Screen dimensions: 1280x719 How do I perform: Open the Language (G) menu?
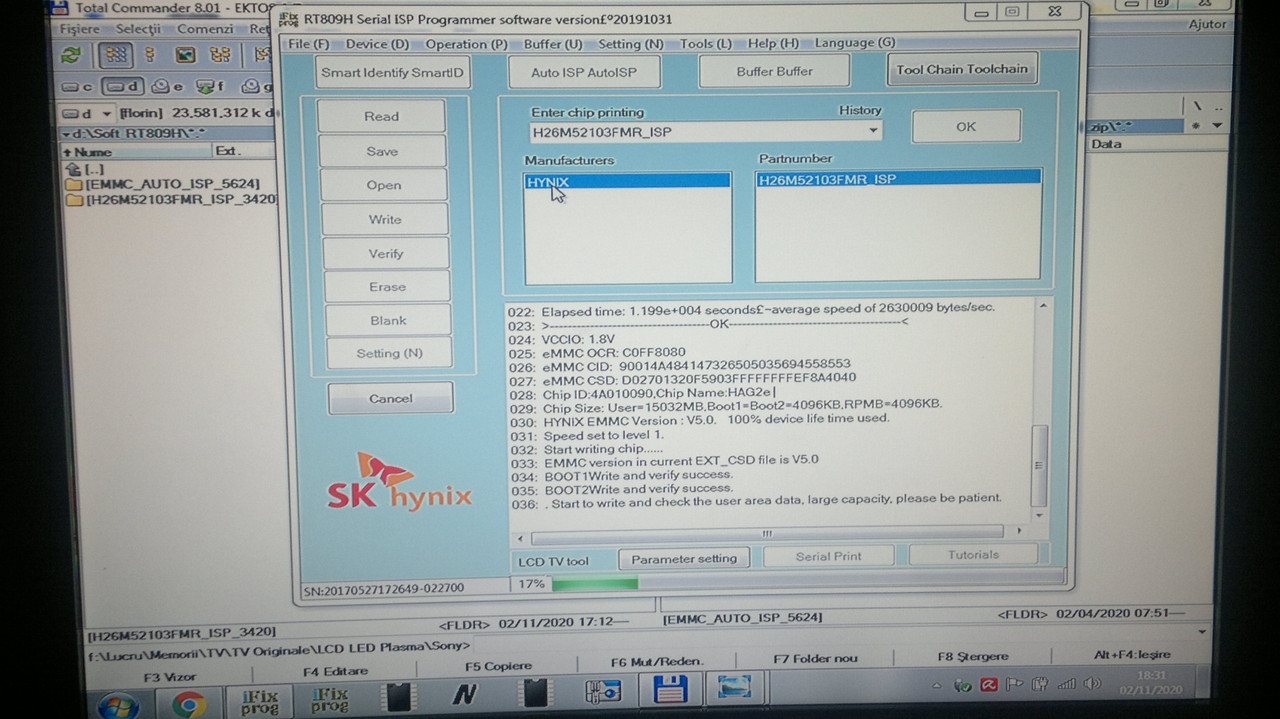point(855,43)
